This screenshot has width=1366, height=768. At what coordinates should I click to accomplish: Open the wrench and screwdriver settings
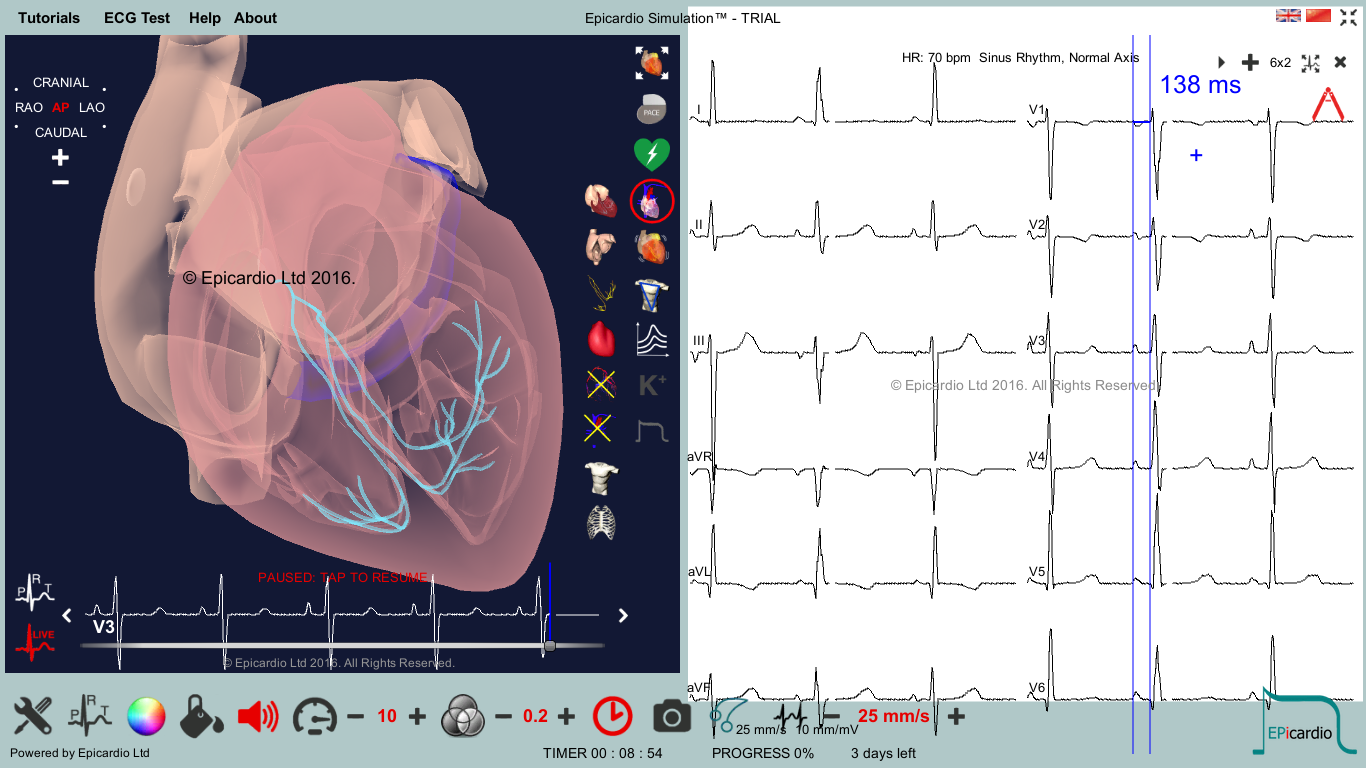click(x=33, y=716)
